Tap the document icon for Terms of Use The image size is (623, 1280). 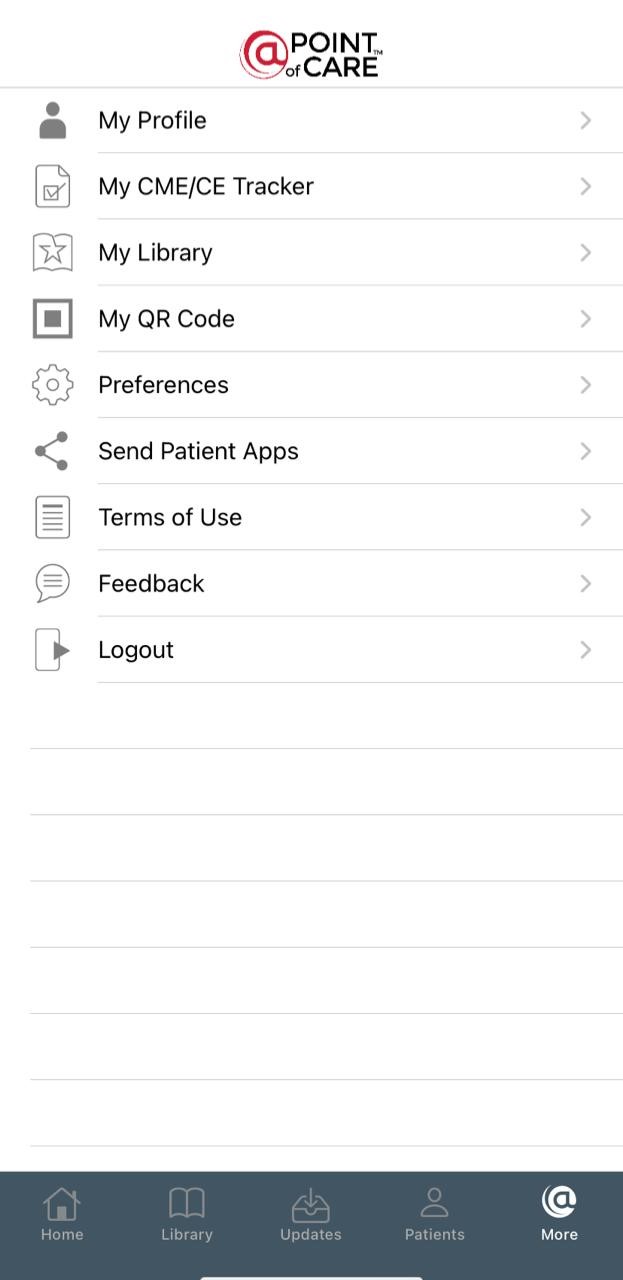pos(53,517)
